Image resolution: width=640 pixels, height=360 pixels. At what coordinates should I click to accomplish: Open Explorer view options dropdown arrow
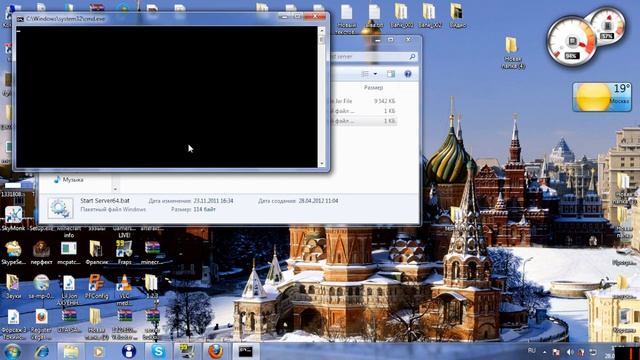pyautogui.click(x=376, y=74)
